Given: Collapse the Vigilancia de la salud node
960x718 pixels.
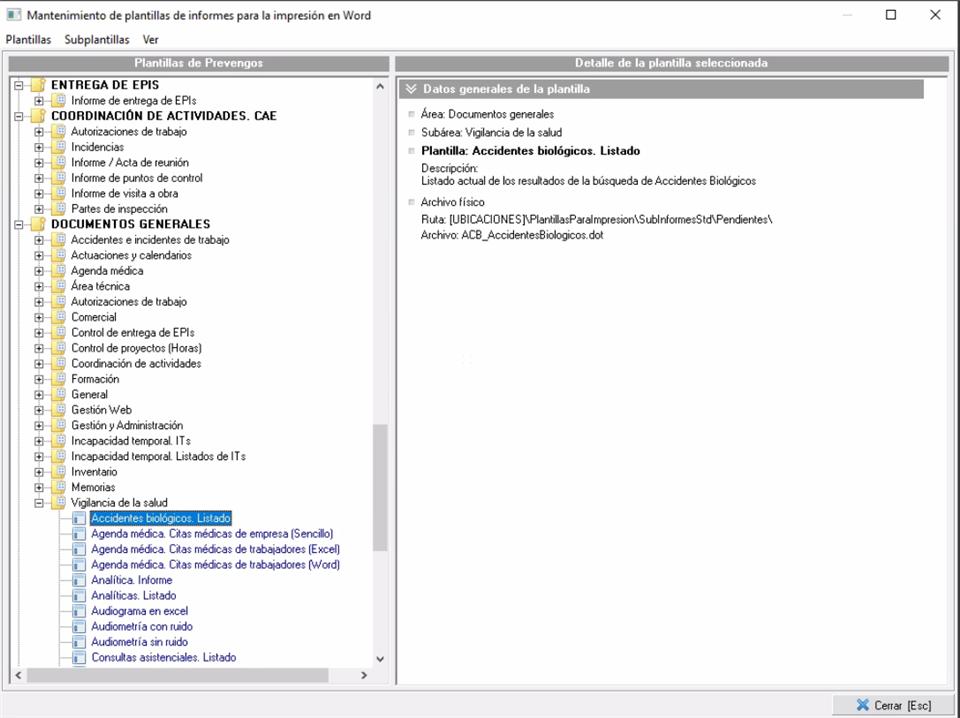Looking at the screenshot, I should (x=39, y=503).
